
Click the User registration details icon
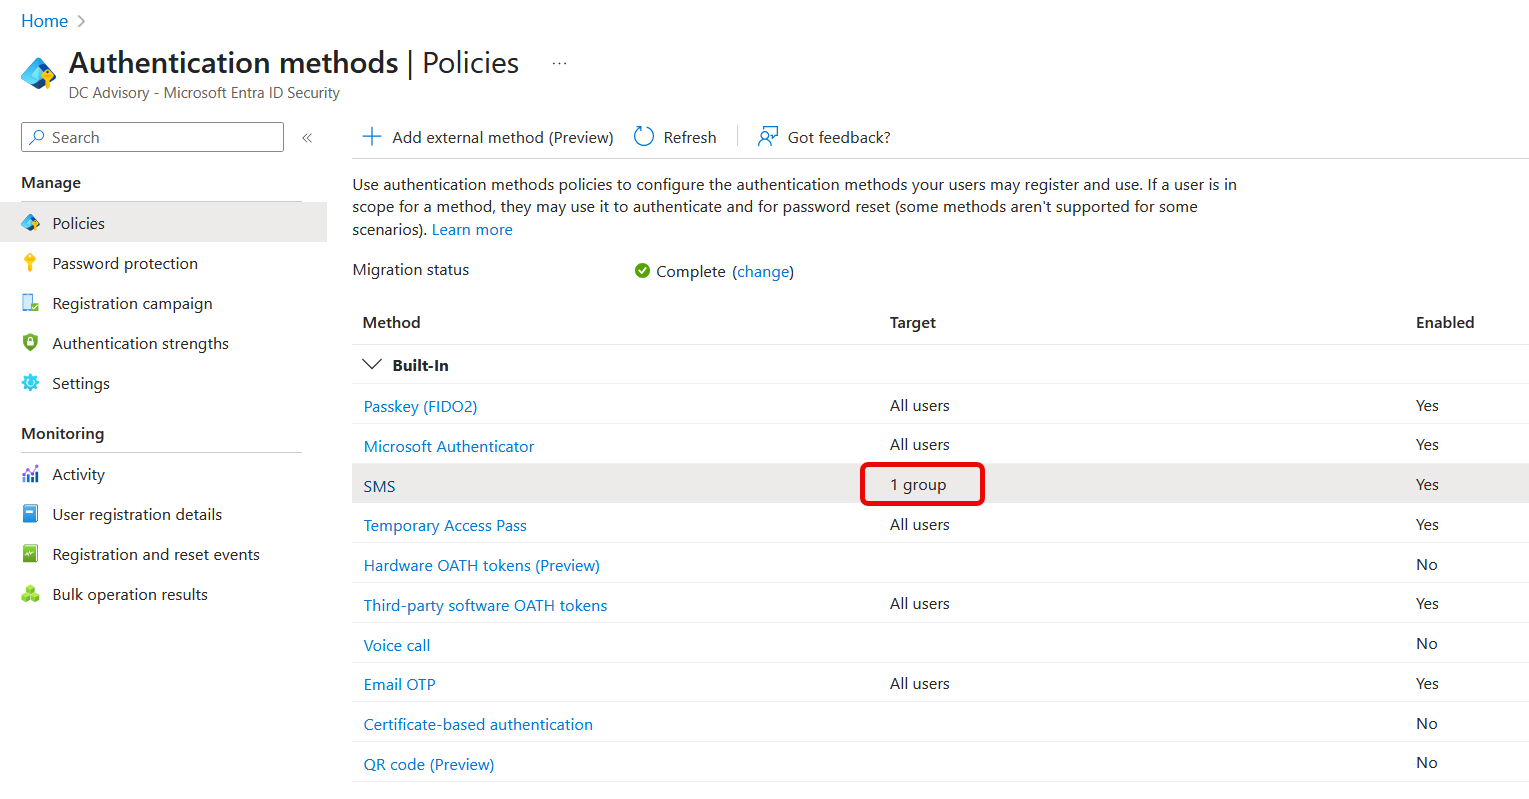coord(30,514)
